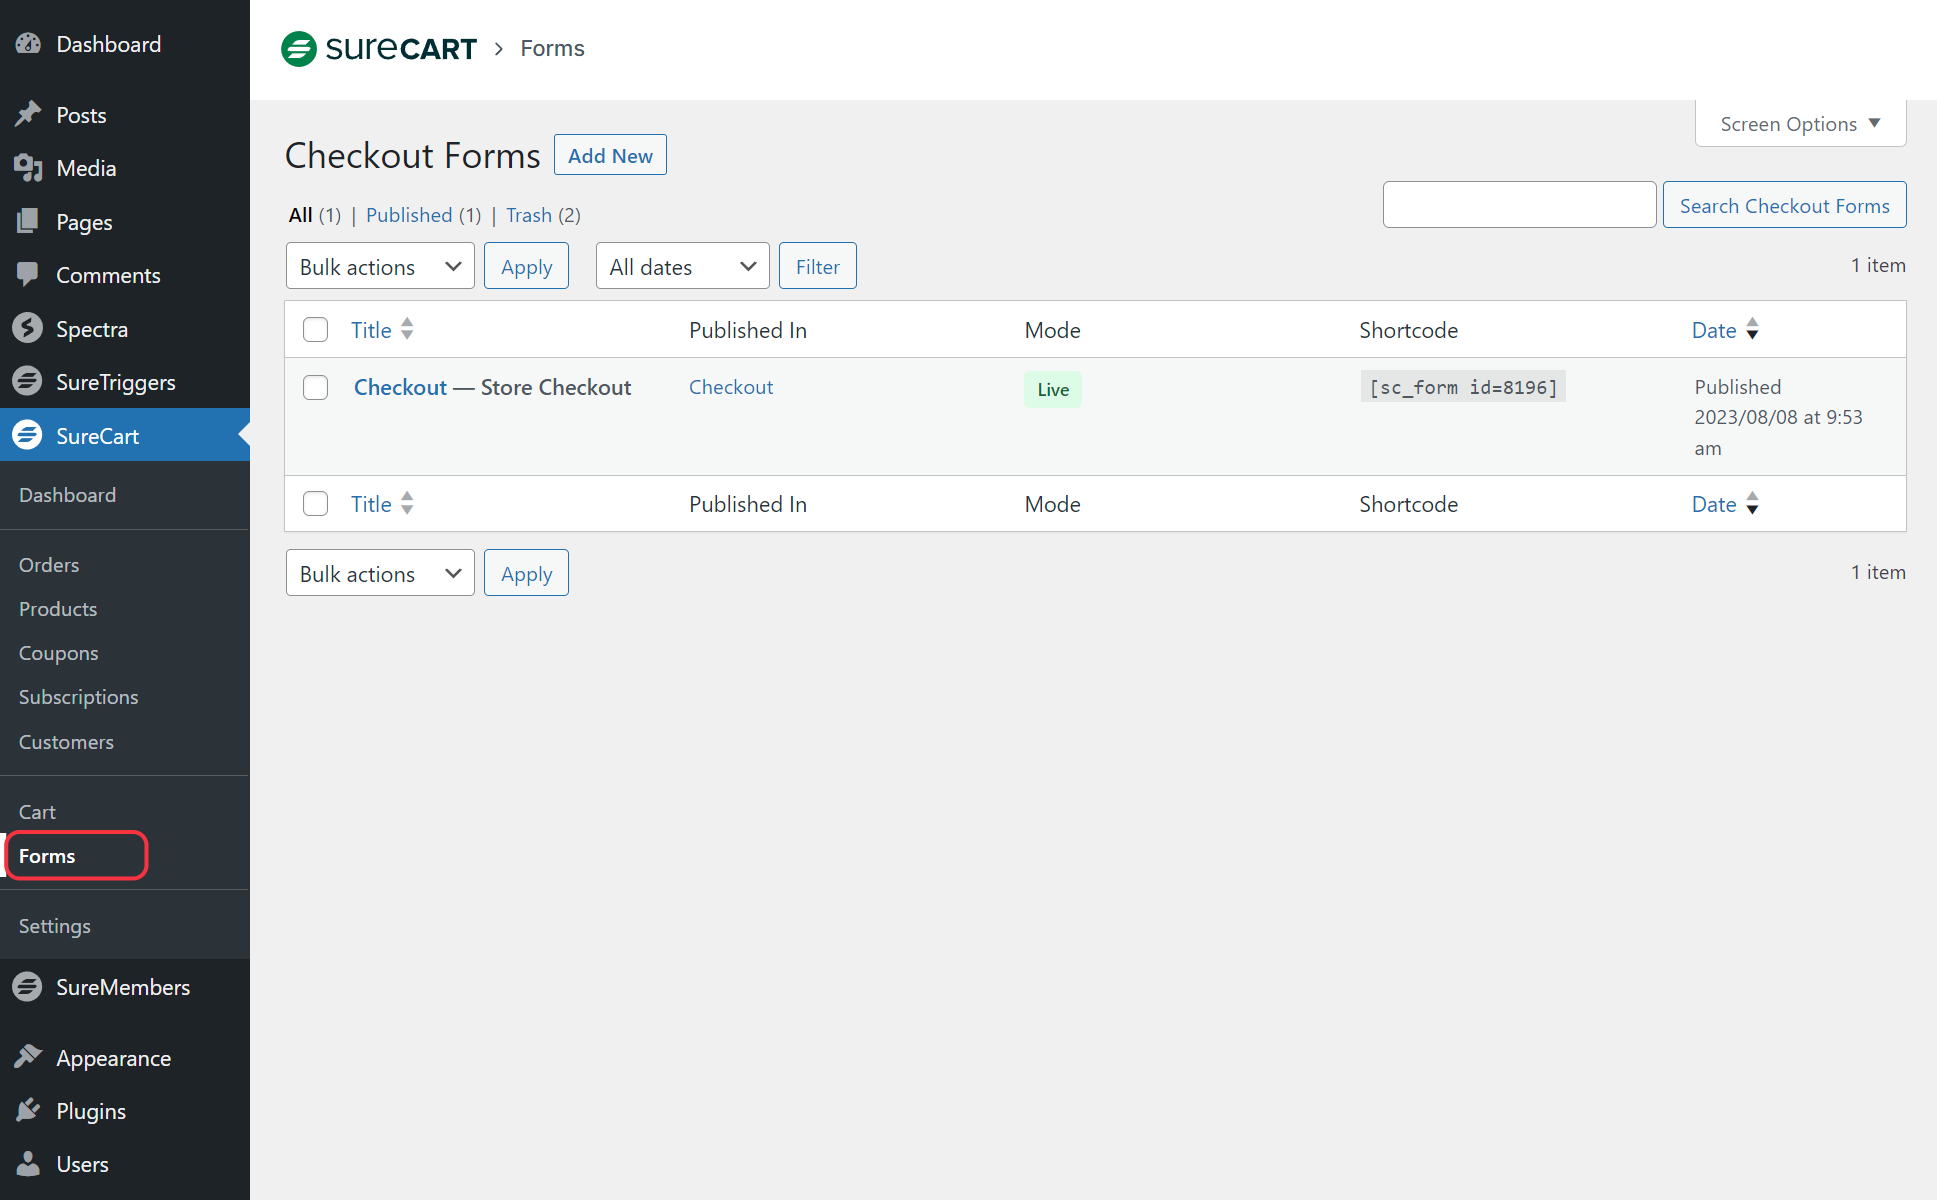Click the SureCart logo icon in header
Viewport: 1937px width, 1200px height.
click(x=299, y=49)
